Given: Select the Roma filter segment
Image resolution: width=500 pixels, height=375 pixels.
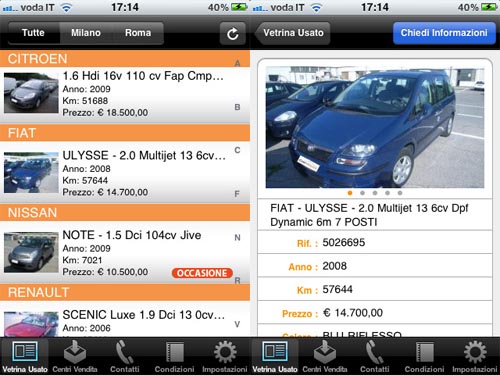Looking at the screenshot, I should [138, 33].
